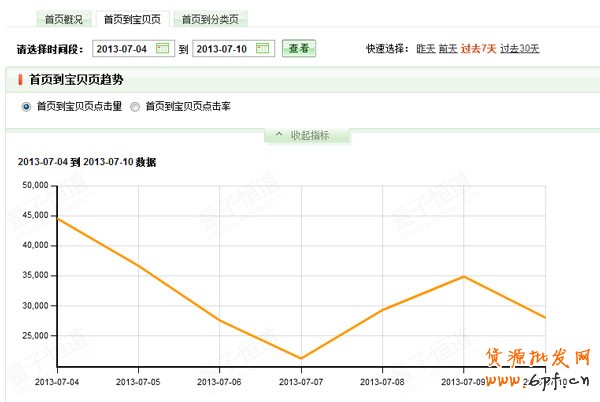
Task: Select the 首页到宝贝页点击量 radio button
Action: pyautogui.click(x=26, y=105)
